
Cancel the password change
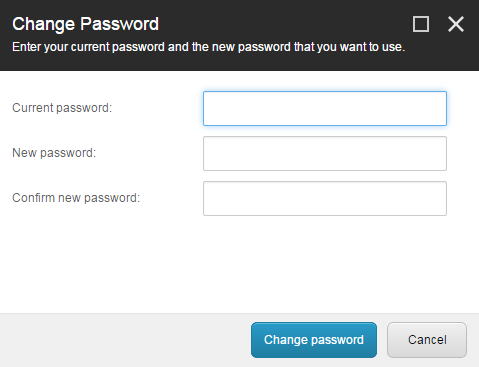pos(427,340)
